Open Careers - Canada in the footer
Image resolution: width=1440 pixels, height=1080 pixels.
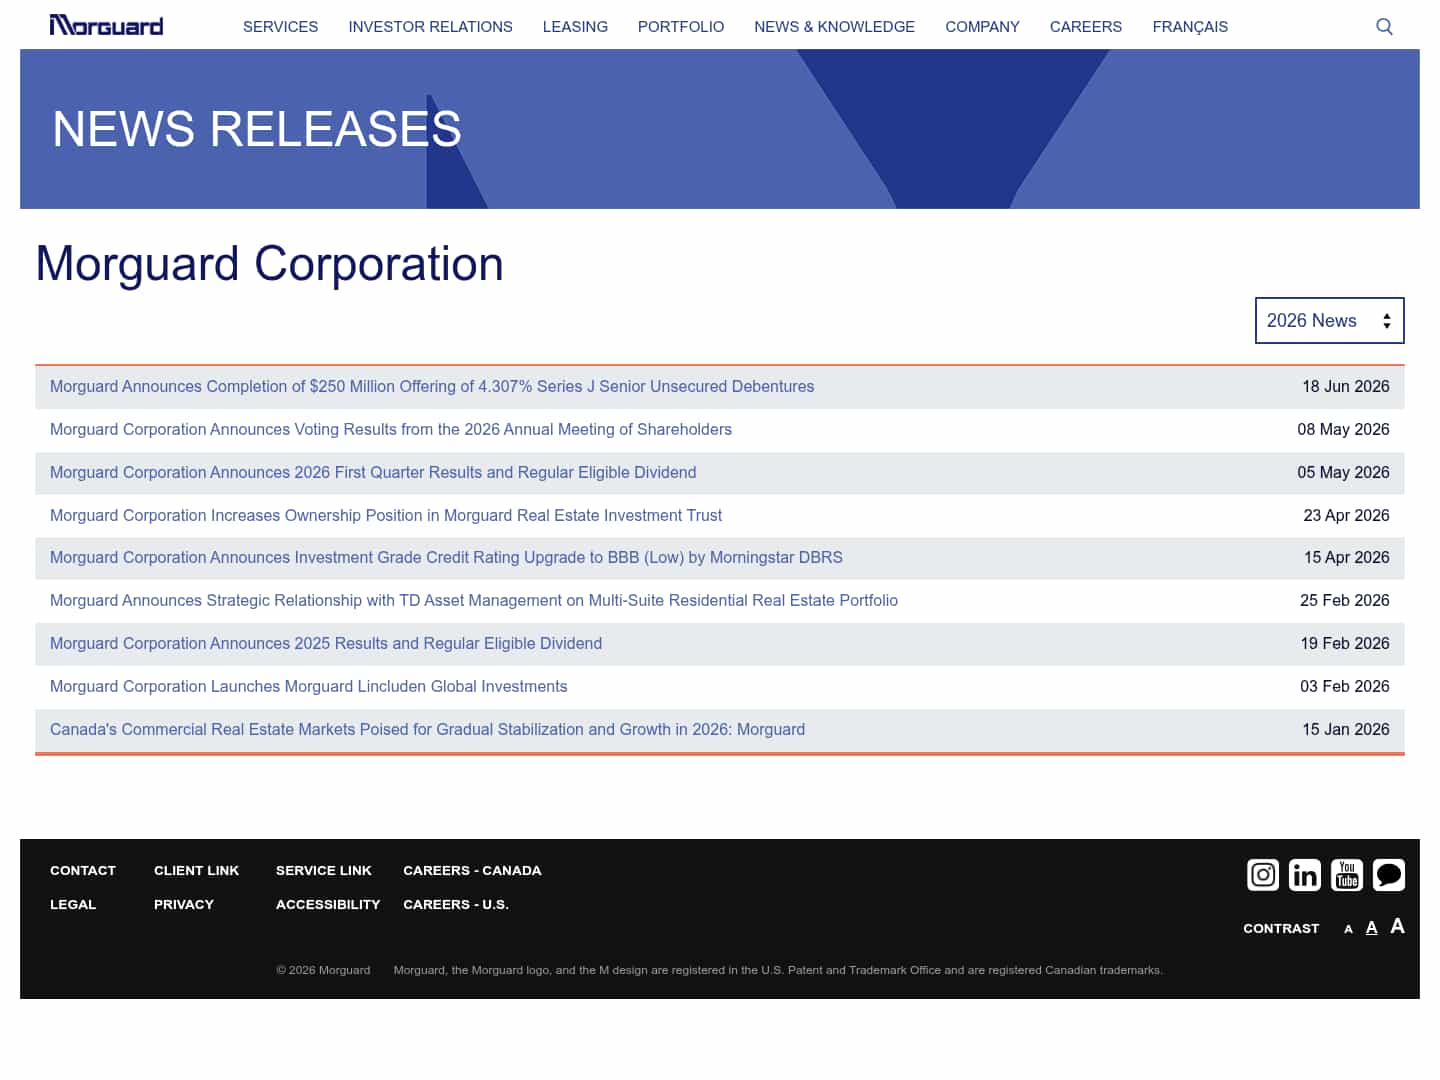coord(472,870)
